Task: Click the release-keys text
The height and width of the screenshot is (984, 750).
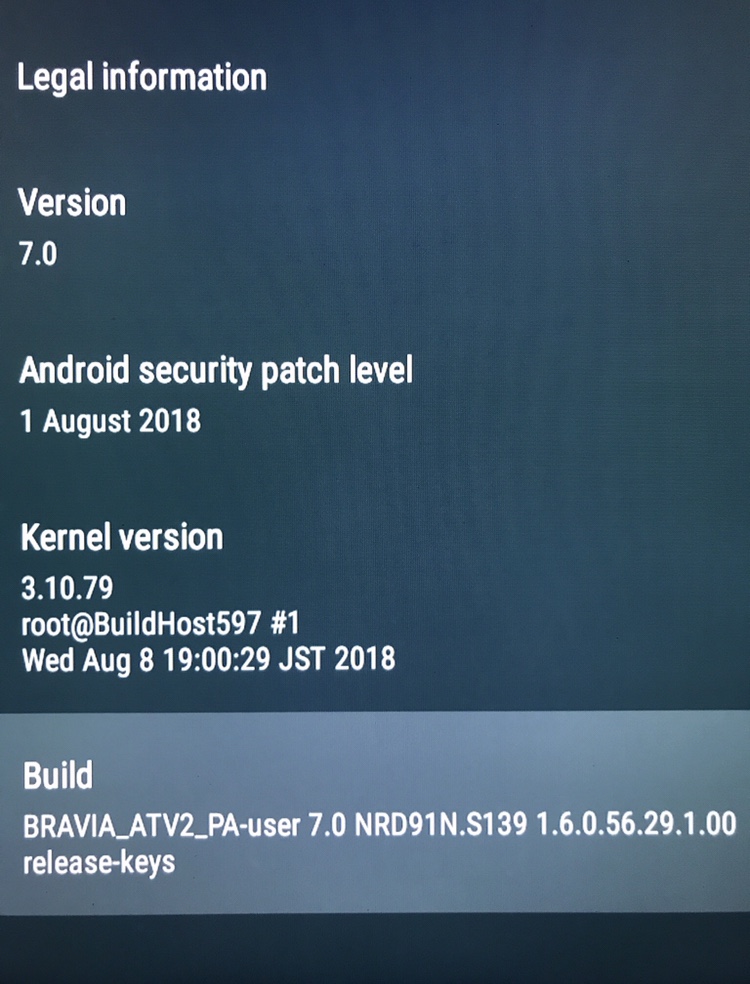Action: (99, 863)
